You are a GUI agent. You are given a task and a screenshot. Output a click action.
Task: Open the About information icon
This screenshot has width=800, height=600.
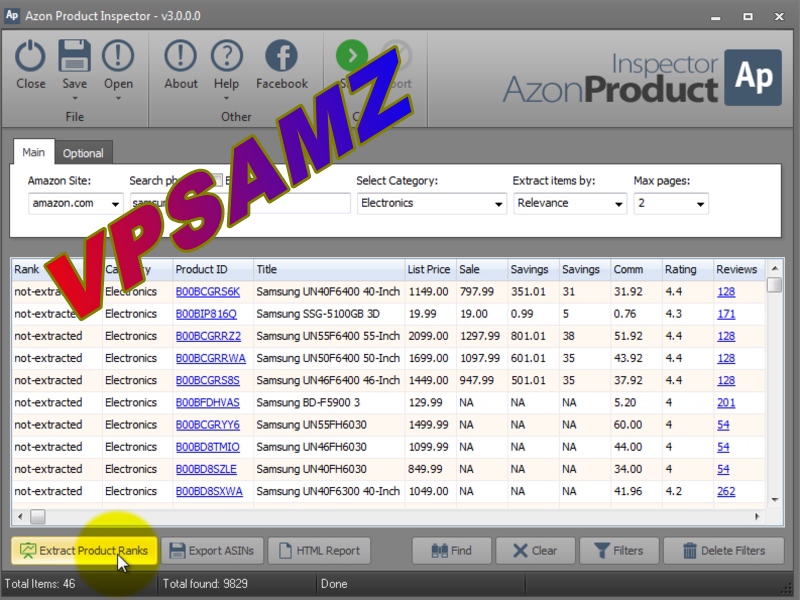[180, 56]
